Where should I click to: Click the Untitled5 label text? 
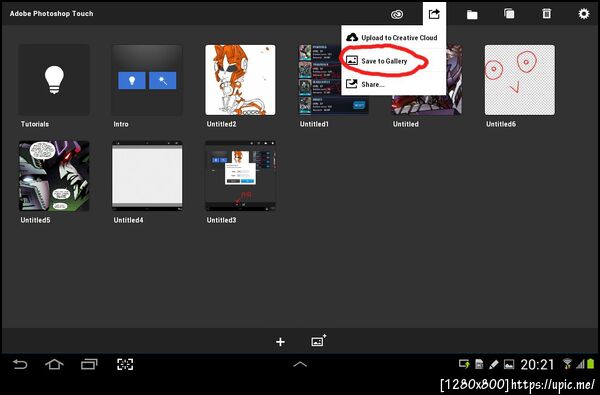click(35, 220)
